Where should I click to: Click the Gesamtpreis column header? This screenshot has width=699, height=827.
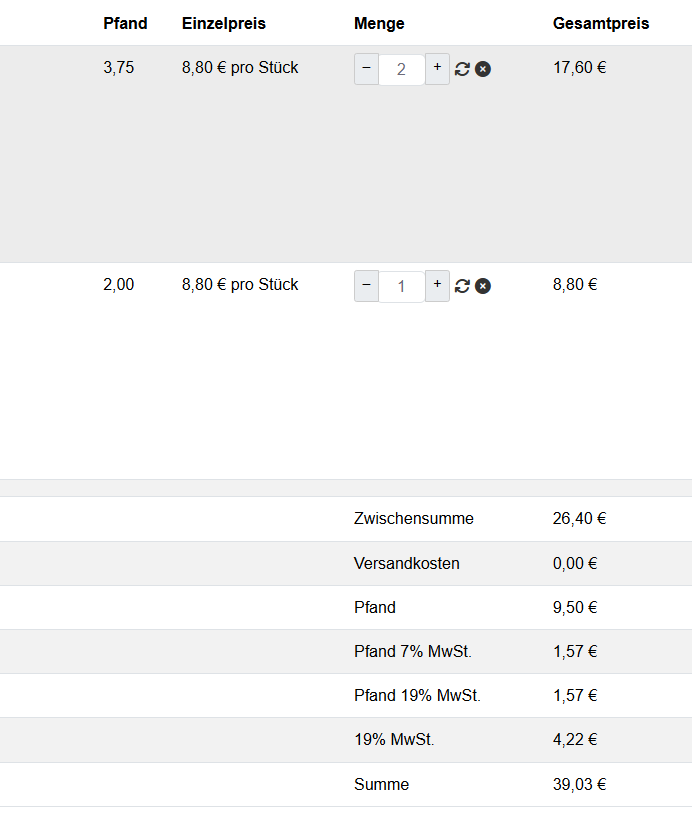[x=601, y=24]
